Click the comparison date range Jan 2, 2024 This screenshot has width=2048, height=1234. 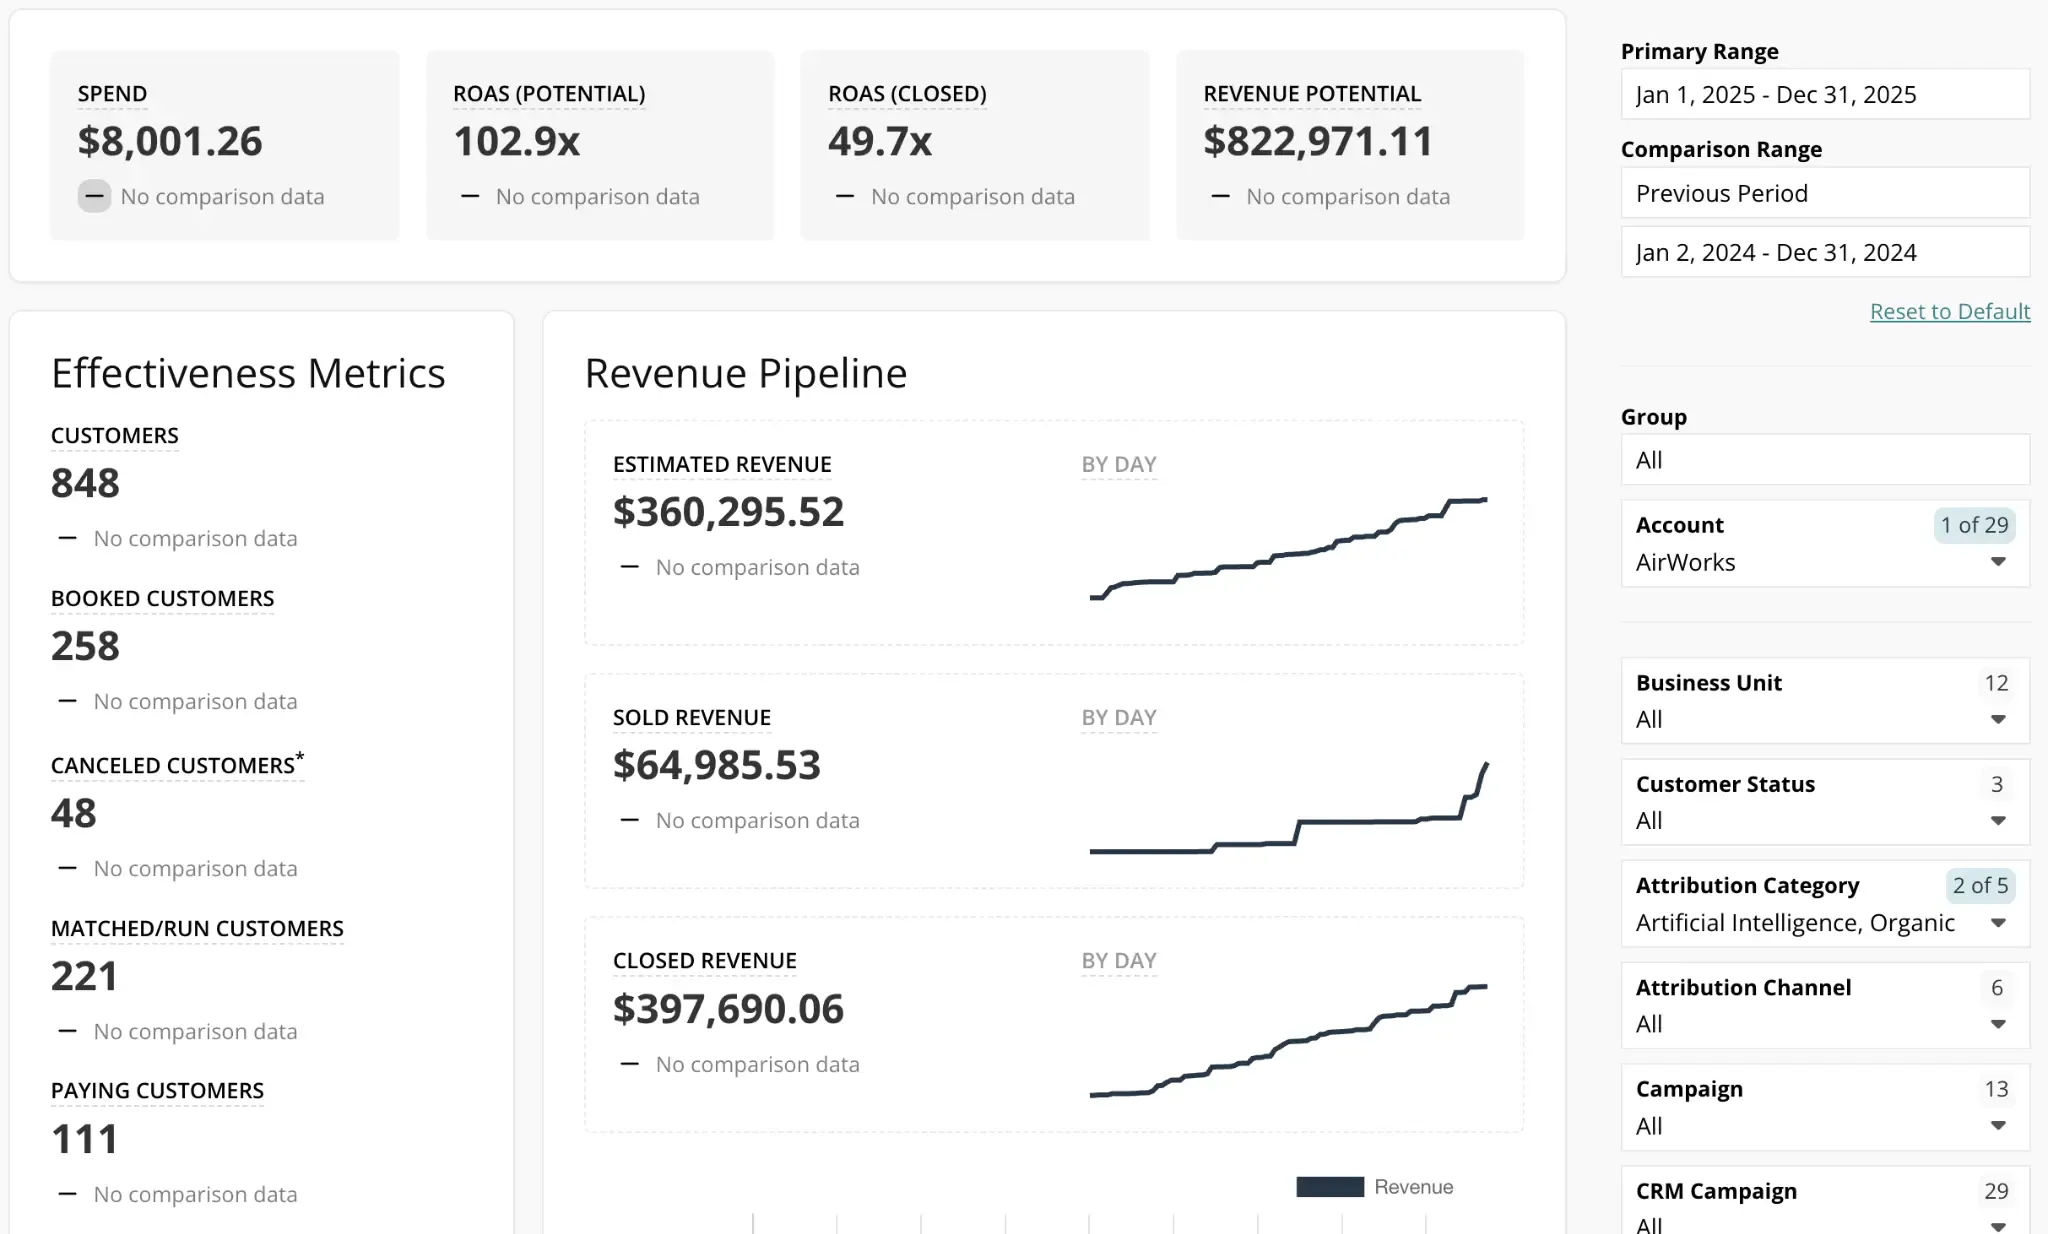(1824, 251)
